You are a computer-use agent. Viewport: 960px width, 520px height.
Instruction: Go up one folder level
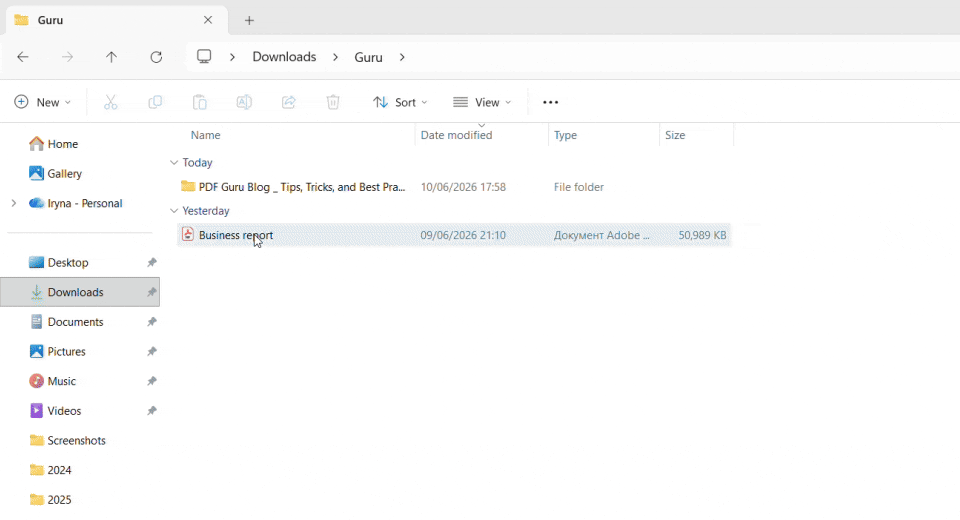click(111, 57)
